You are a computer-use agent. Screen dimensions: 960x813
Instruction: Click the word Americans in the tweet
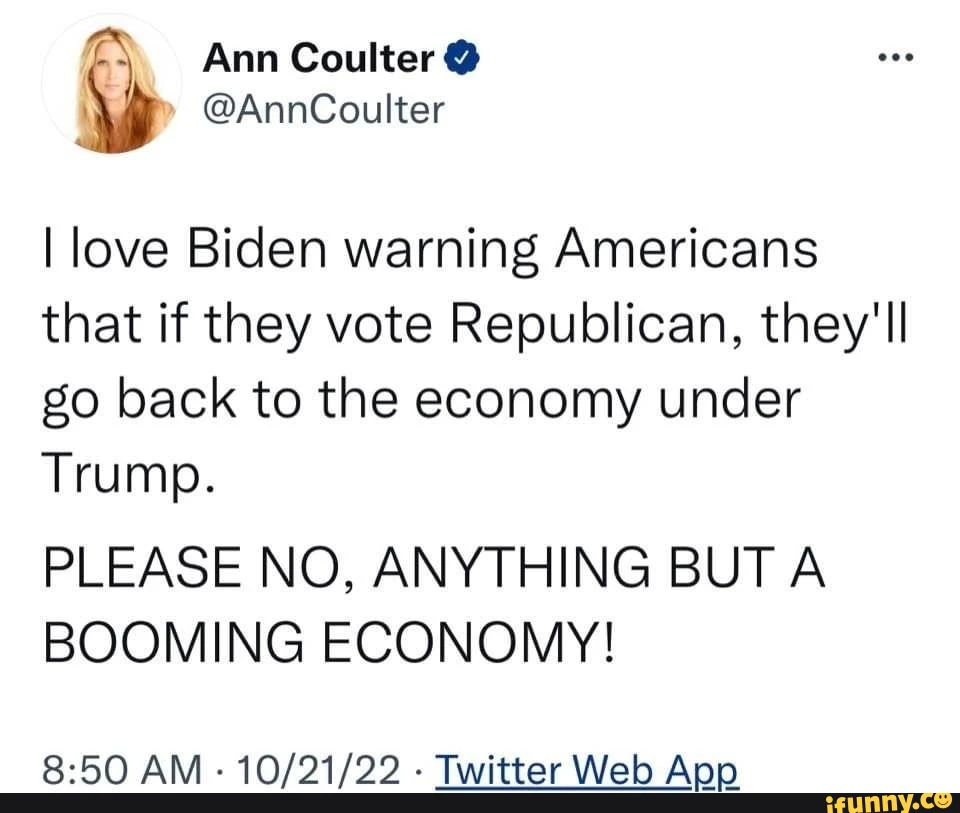click(686, 250)
